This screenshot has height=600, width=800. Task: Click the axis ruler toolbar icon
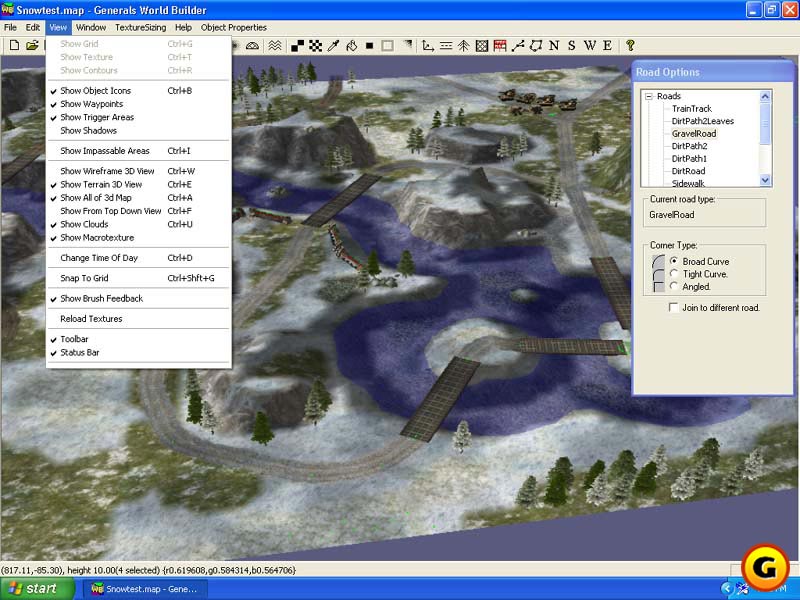(x=428, y=46)
